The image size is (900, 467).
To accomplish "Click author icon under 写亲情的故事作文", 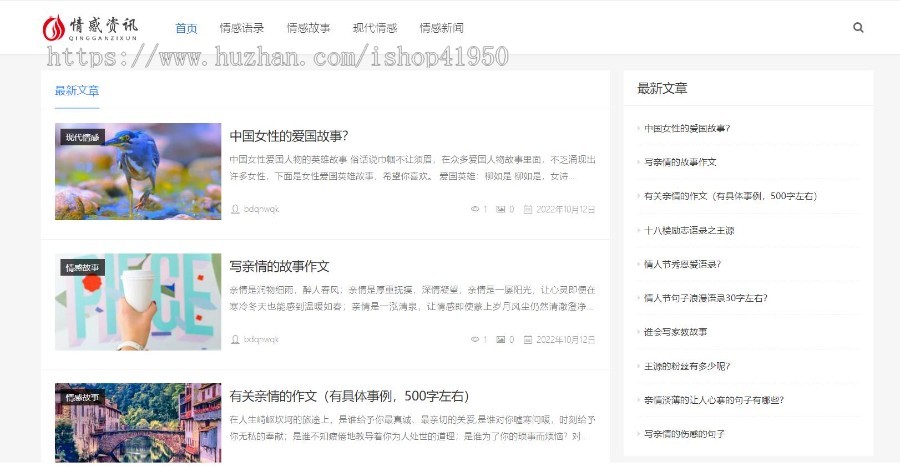I will pyautogui.click(x=235, y=339).
